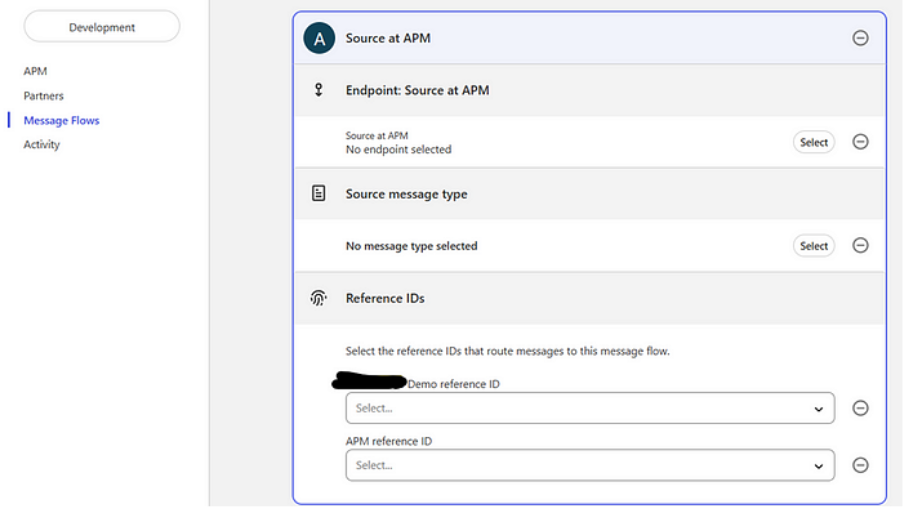Remove the message type row with minus icon
903x507 pixels.
pyautogui.click(x=860, y=246)
